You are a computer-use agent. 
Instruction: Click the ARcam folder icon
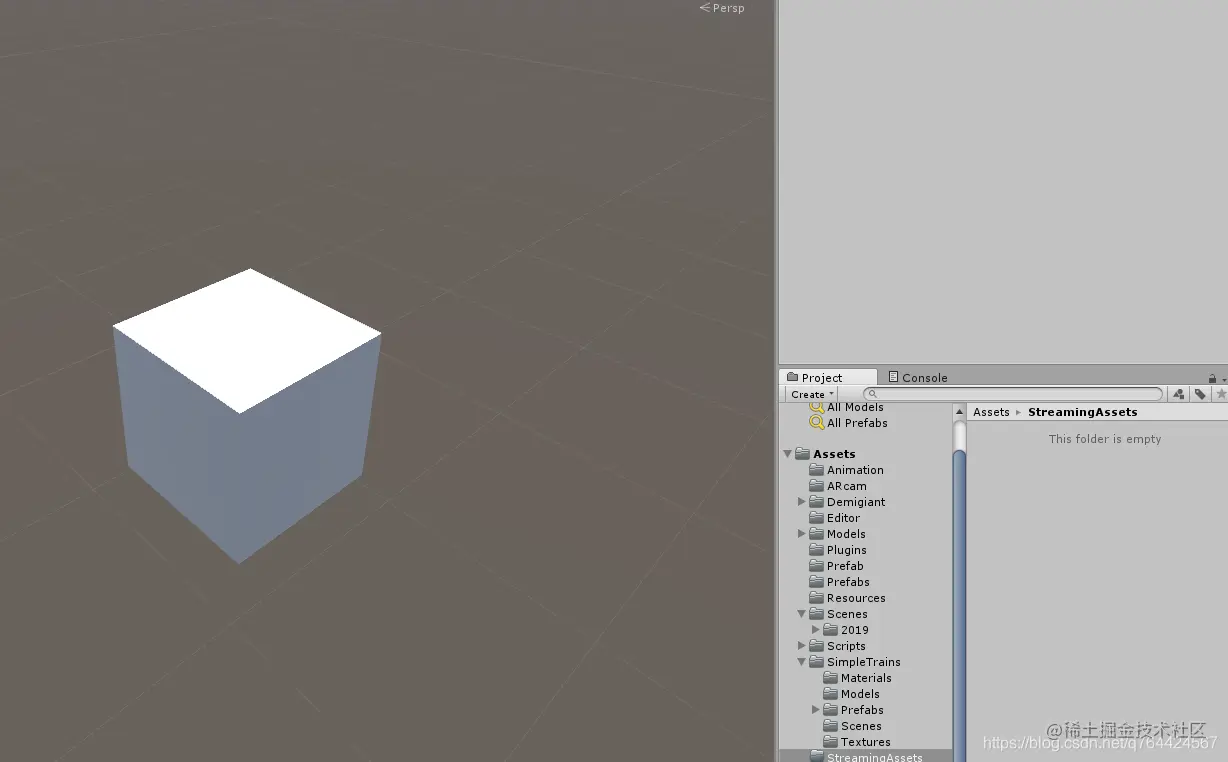[816, 486]
